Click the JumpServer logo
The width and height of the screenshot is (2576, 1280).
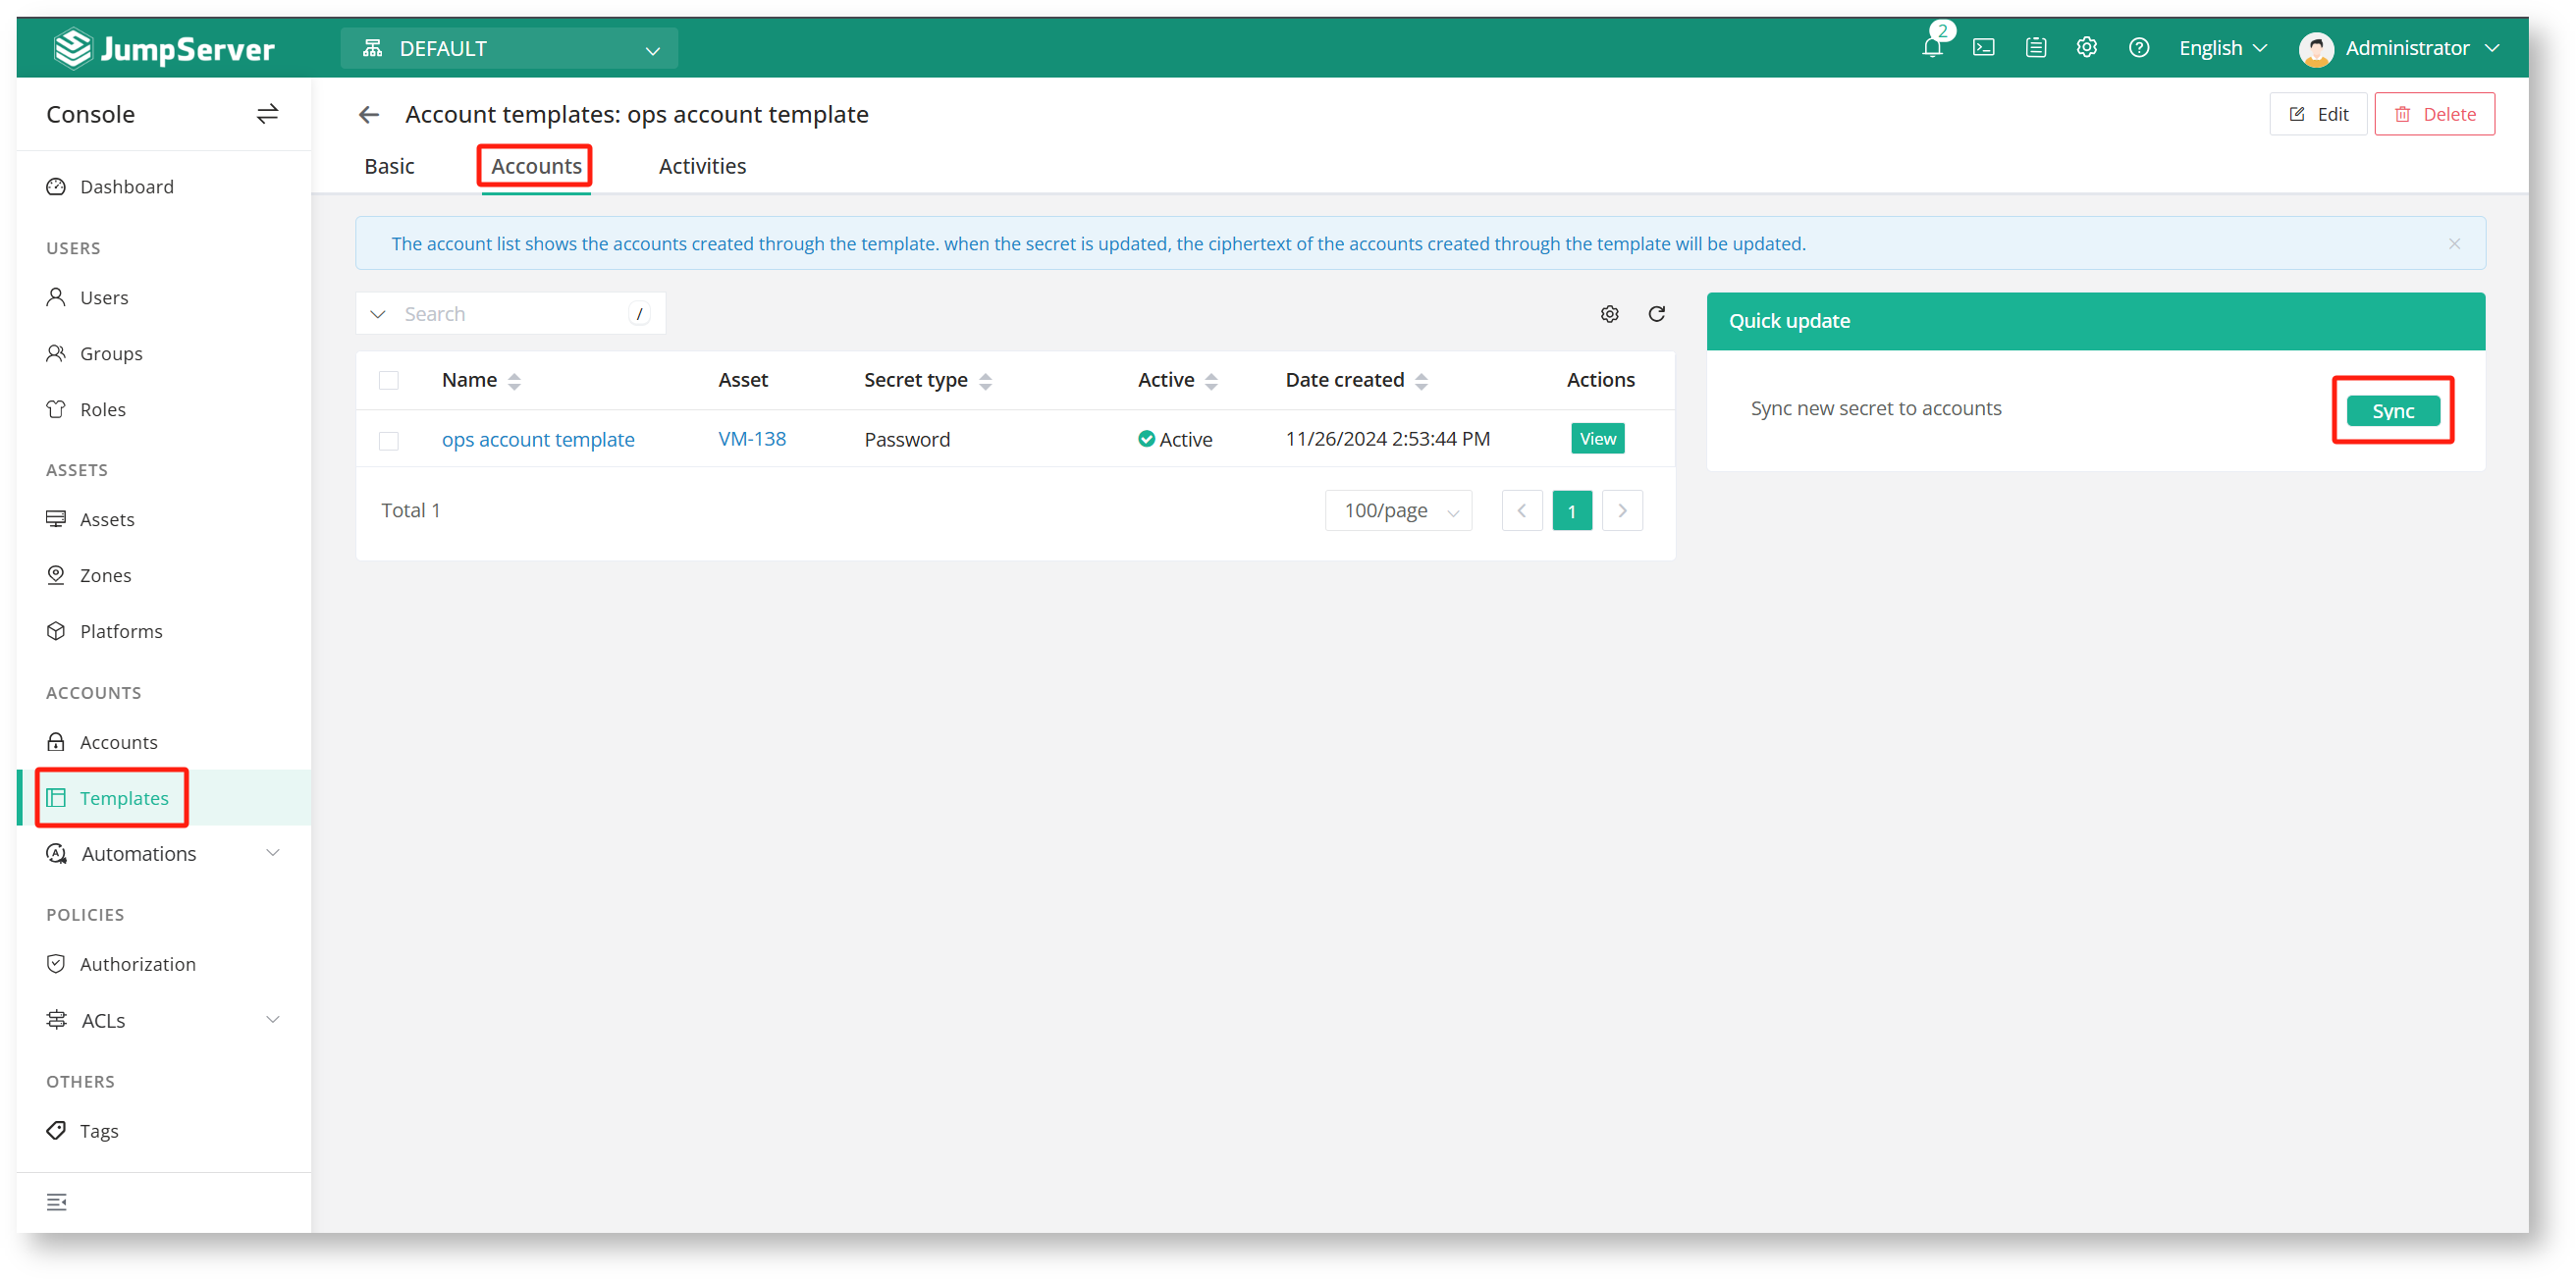(164, 48)
